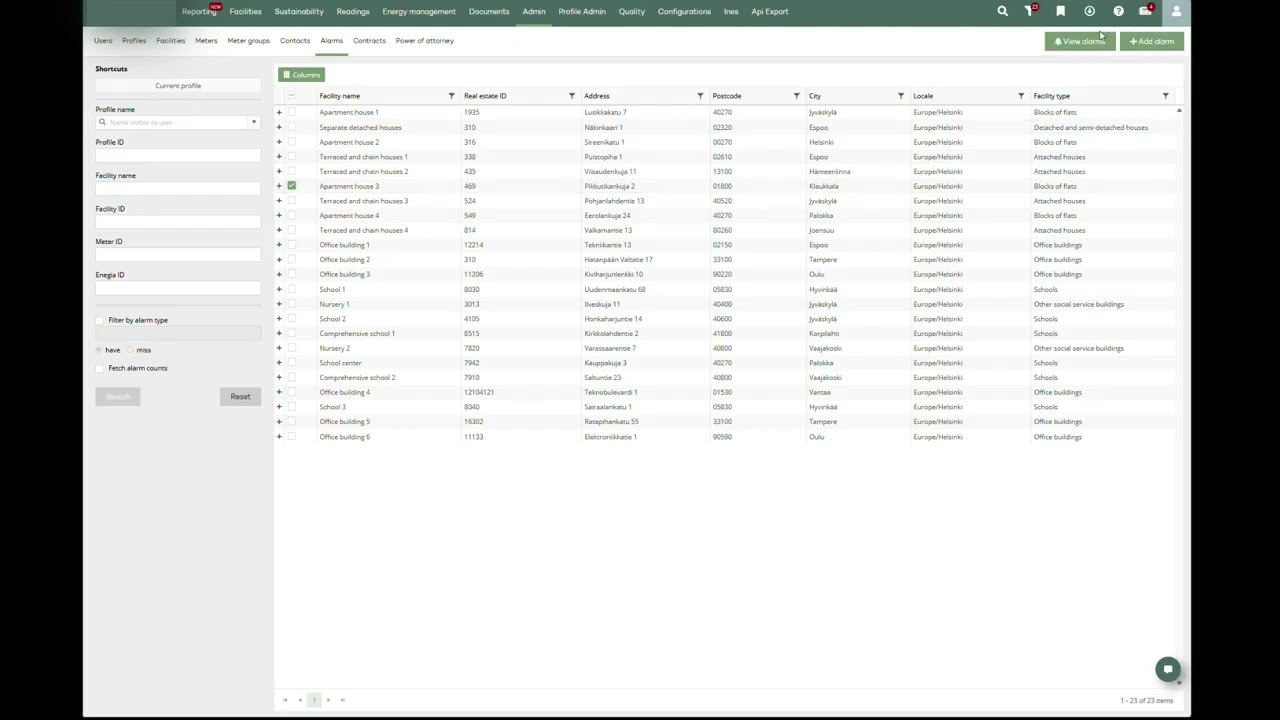The height and width of the screenshot is (720, 1280).
Task: Open the Reporting menu
Action: tap(199, 11)
